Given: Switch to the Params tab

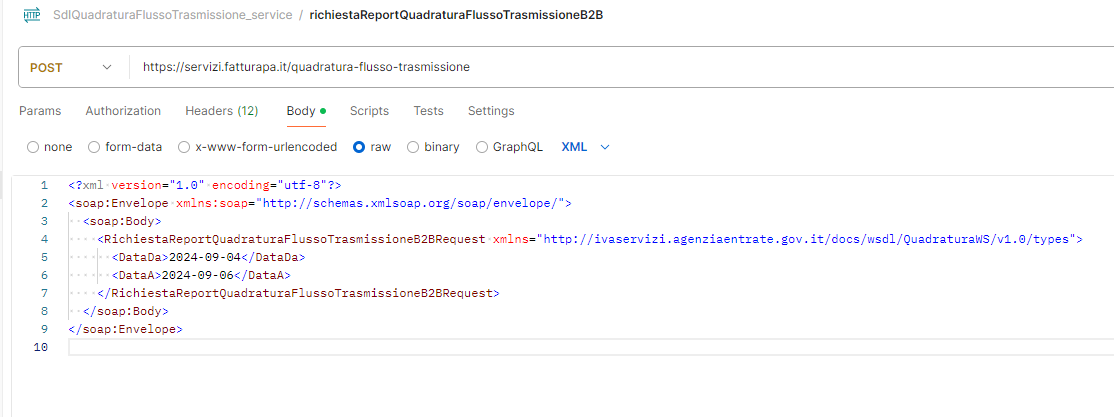Looking at the screenshot, I should 40,111.
